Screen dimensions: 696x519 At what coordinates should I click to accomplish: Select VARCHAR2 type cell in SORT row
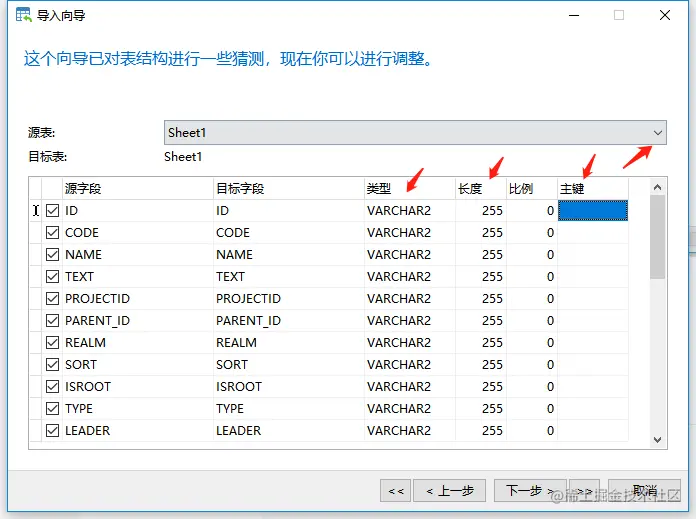[410, 364]
